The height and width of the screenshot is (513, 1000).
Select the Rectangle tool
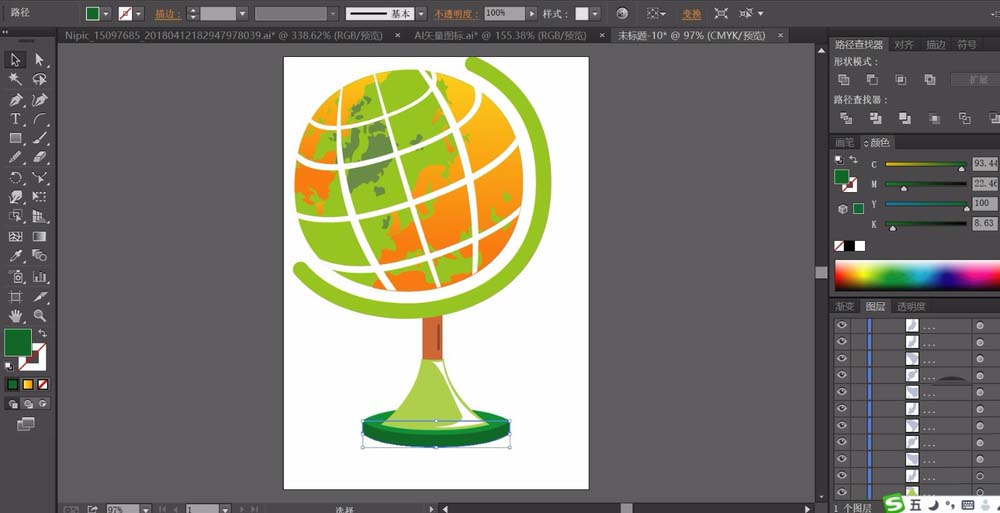(x=15, y=138)
